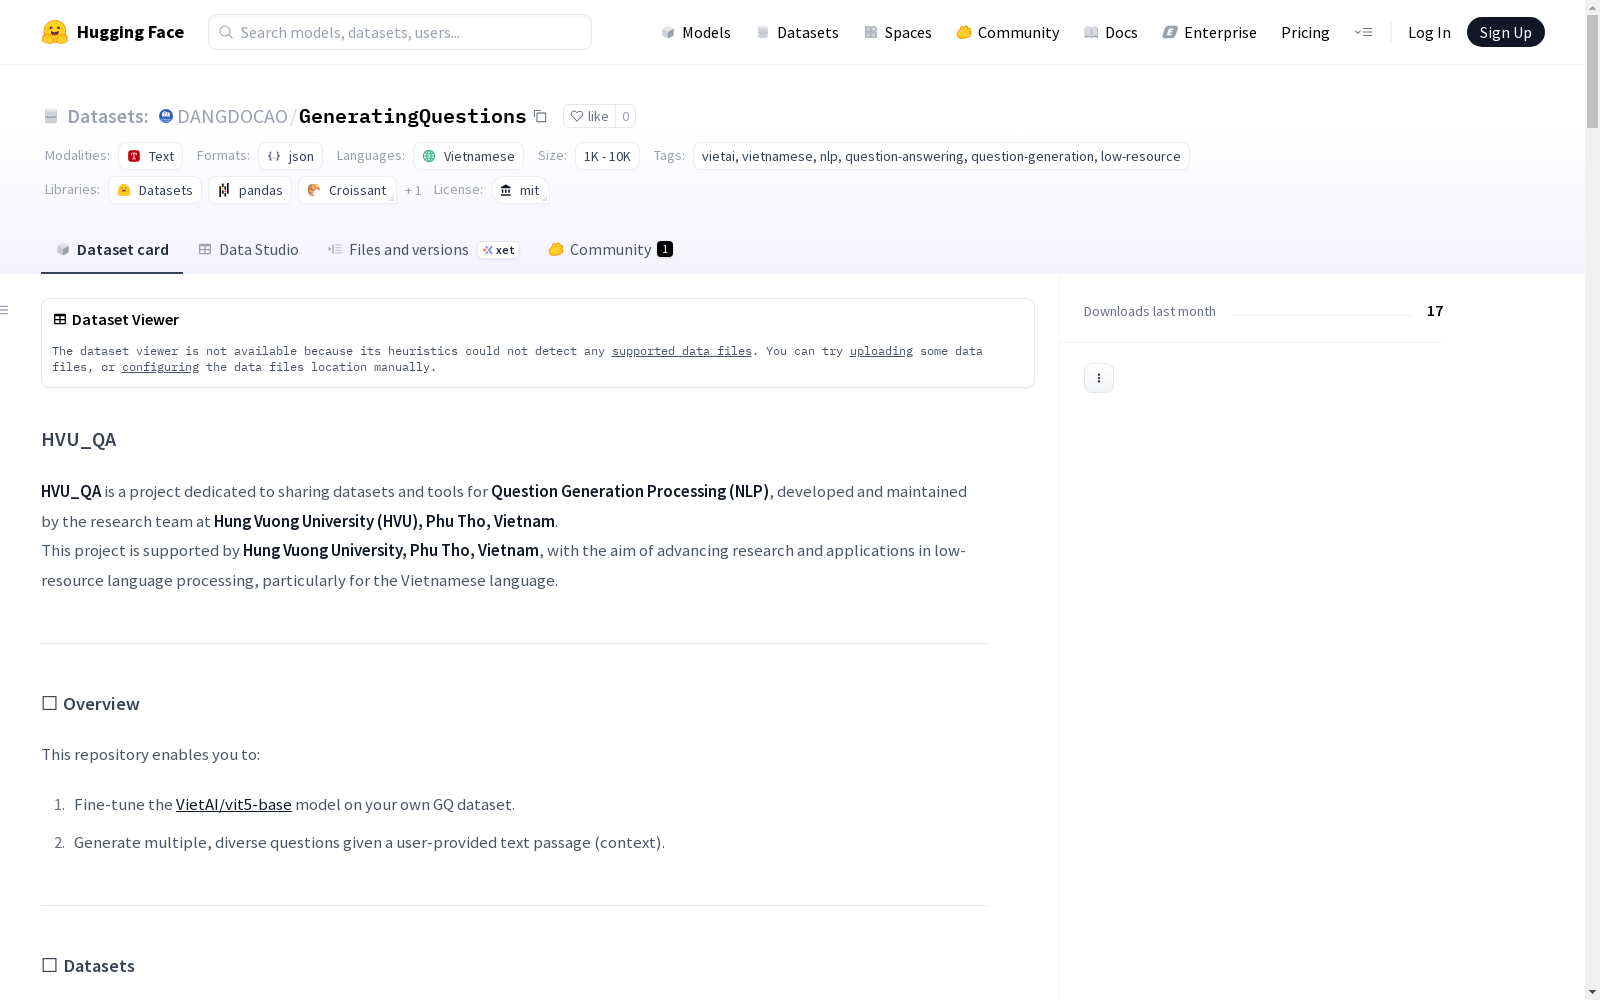Click the DANGDOCAO avatar icon
The height and width of the screenshot is (1000, 1600).
point(166,116)
